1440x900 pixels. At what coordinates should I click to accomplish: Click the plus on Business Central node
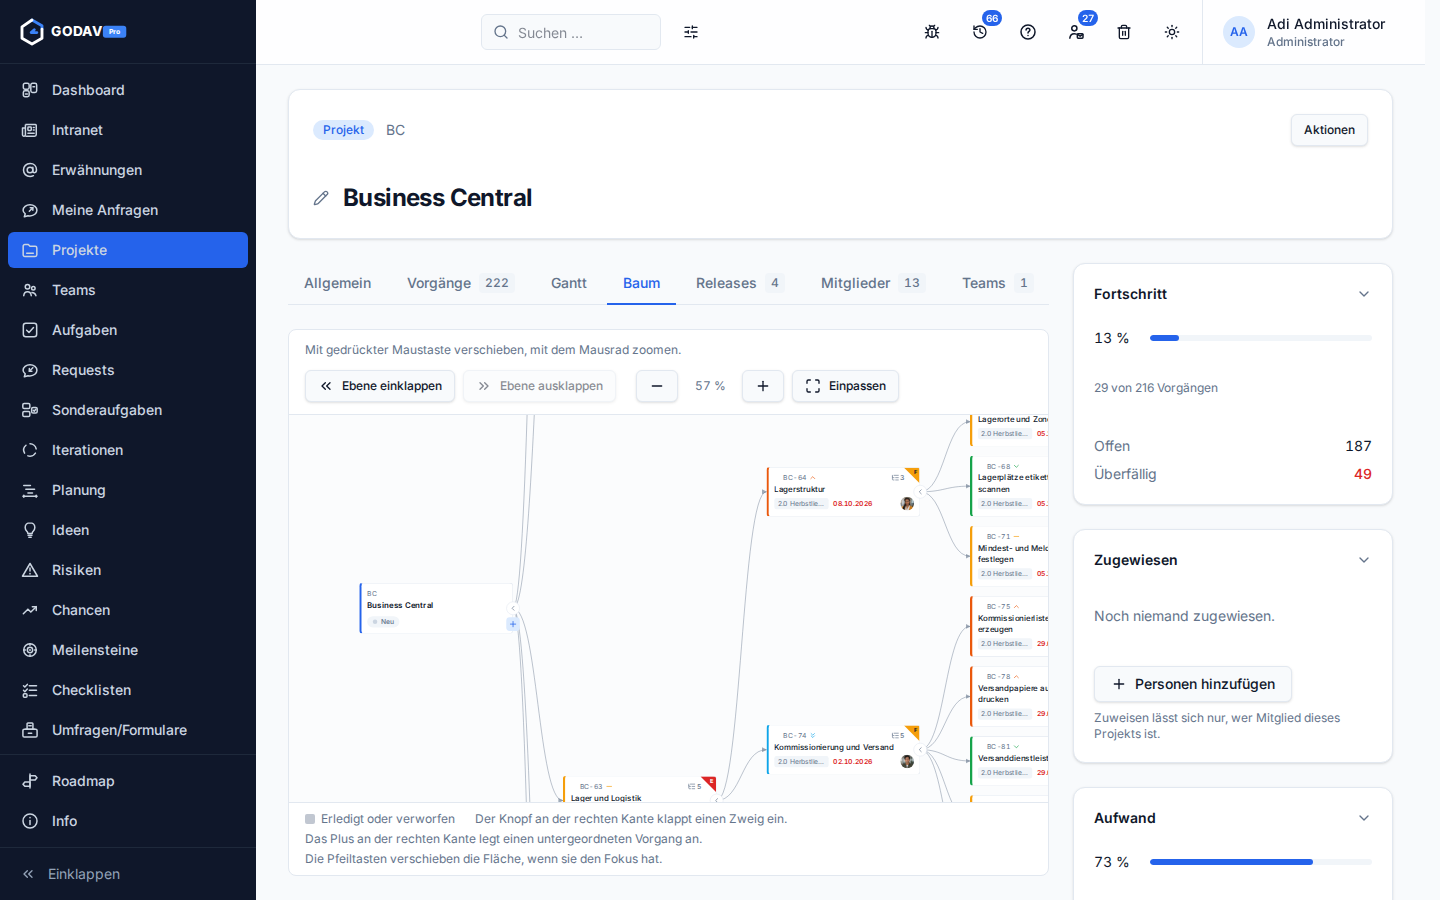pyautogui.click(x=513, y=624)
